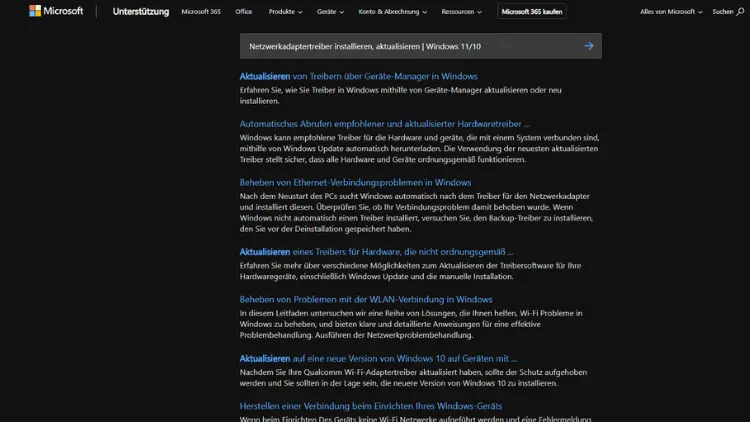The height and width of the screenshot is (422, 750).
Task: Open Aktualisieren eines Treibers für Hardware result
Action: (x=376, y=252)
